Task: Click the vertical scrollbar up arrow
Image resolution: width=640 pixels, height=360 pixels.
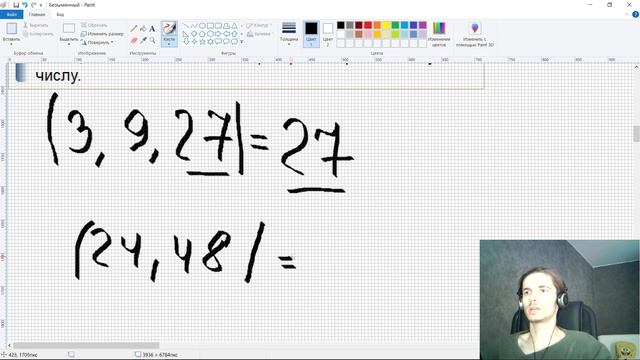Action: 636,67
